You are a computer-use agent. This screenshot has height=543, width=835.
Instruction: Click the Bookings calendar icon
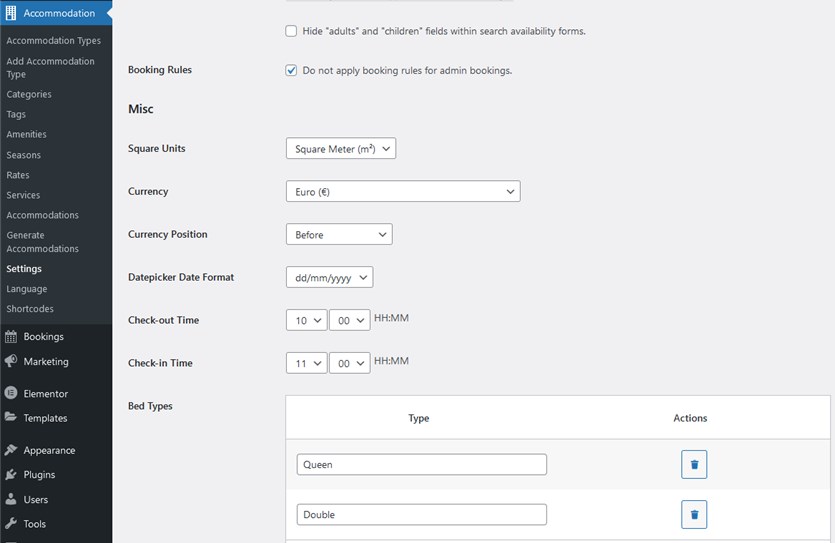pos(11,336)
